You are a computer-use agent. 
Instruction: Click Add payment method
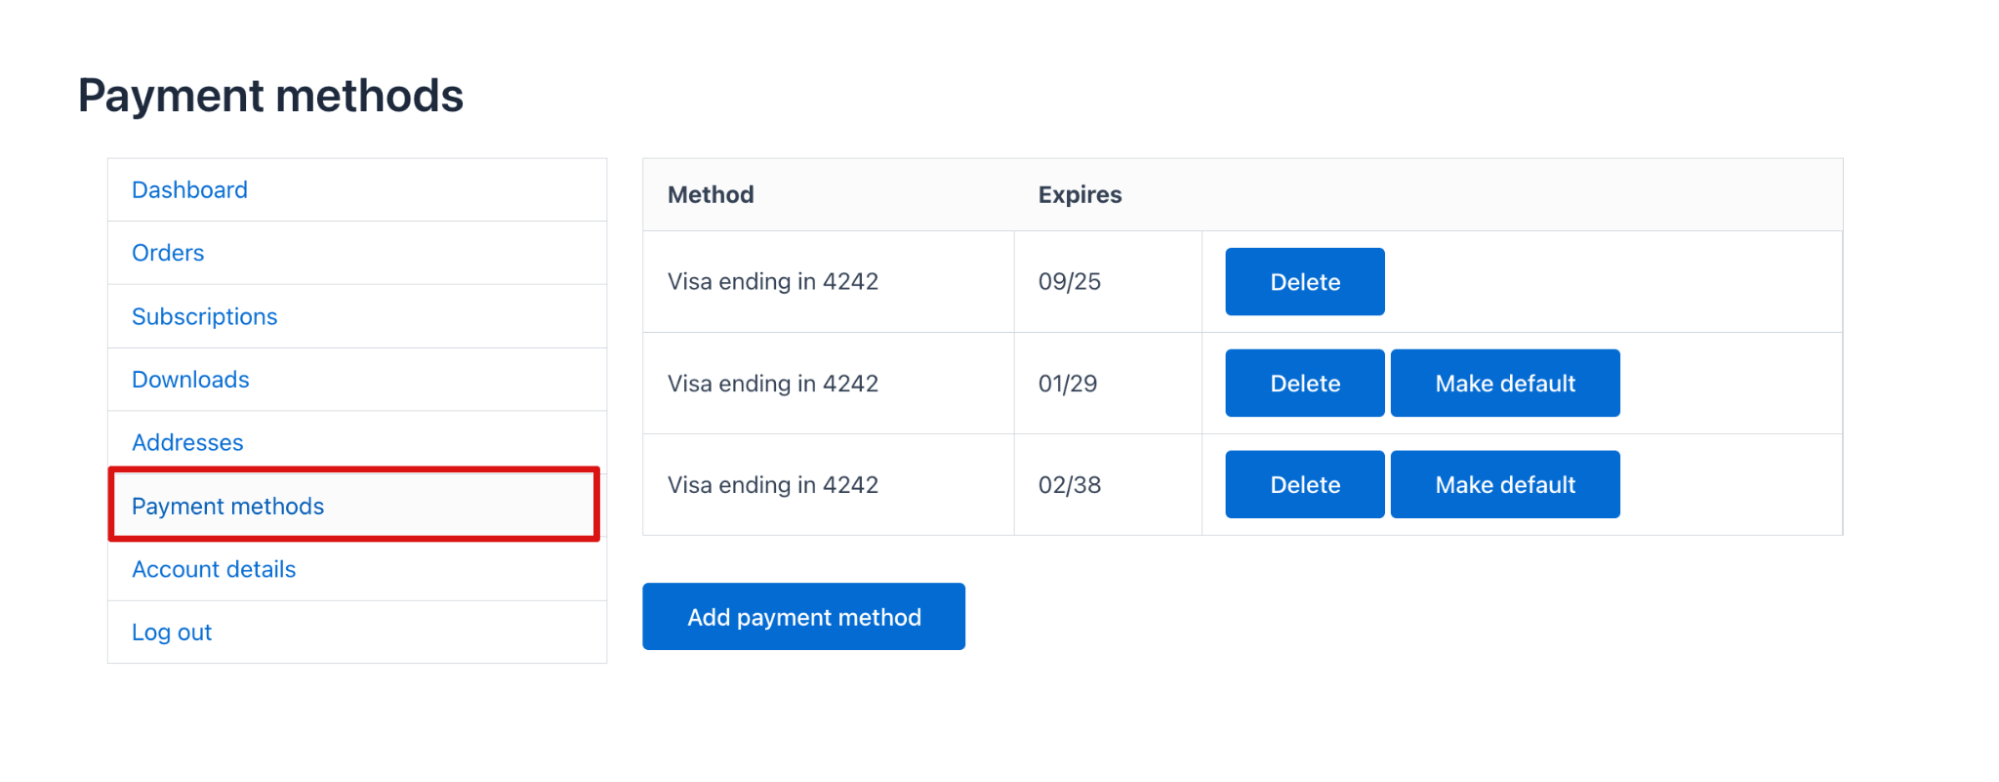pos(803,616)
